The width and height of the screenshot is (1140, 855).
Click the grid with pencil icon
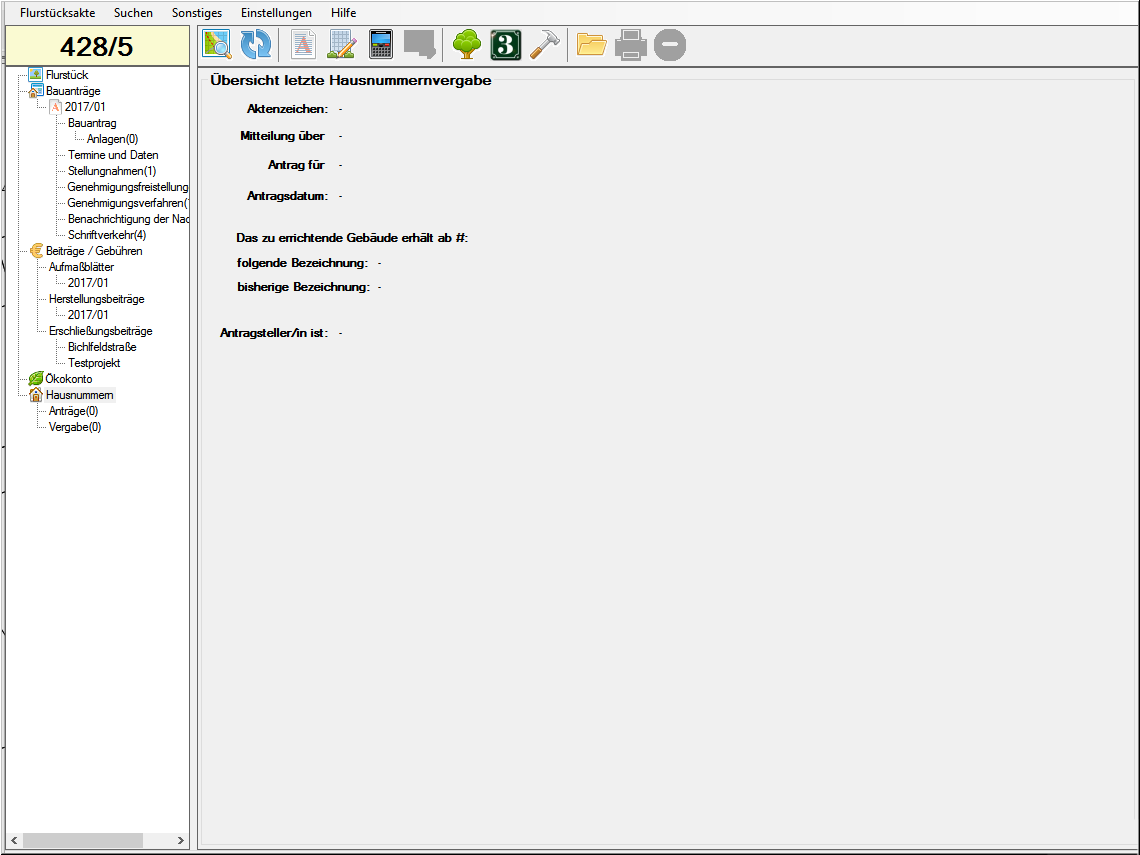click(x=342, y=44)
